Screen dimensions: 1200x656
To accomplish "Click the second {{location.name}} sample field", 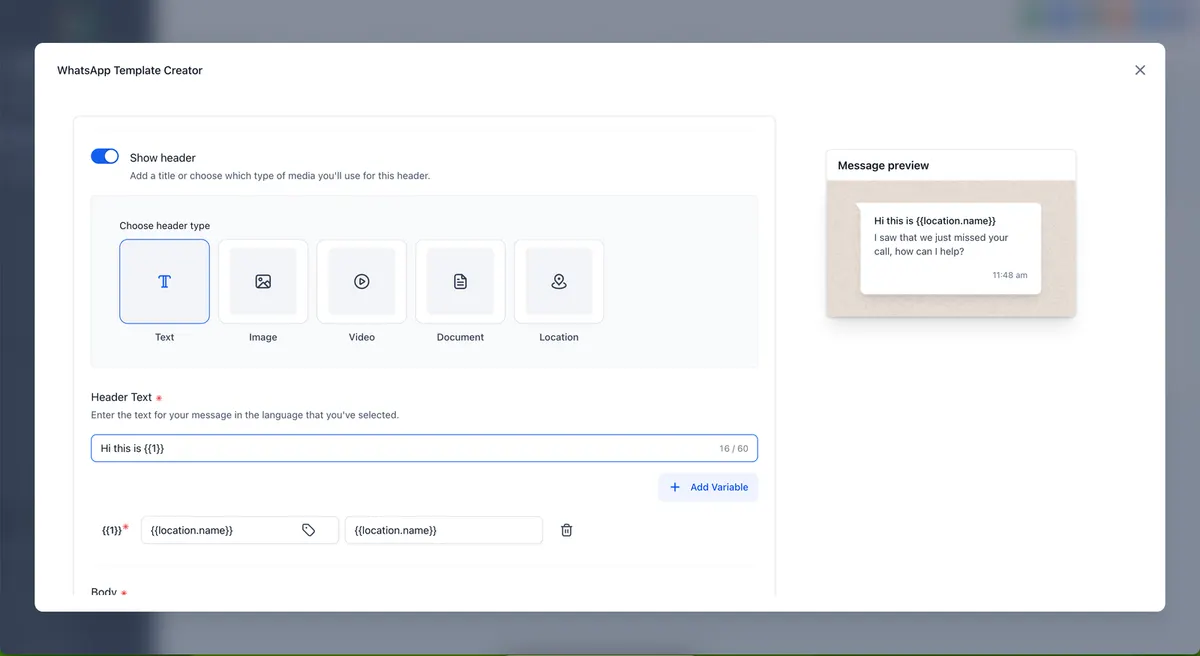I will click(x=444, y=530).
